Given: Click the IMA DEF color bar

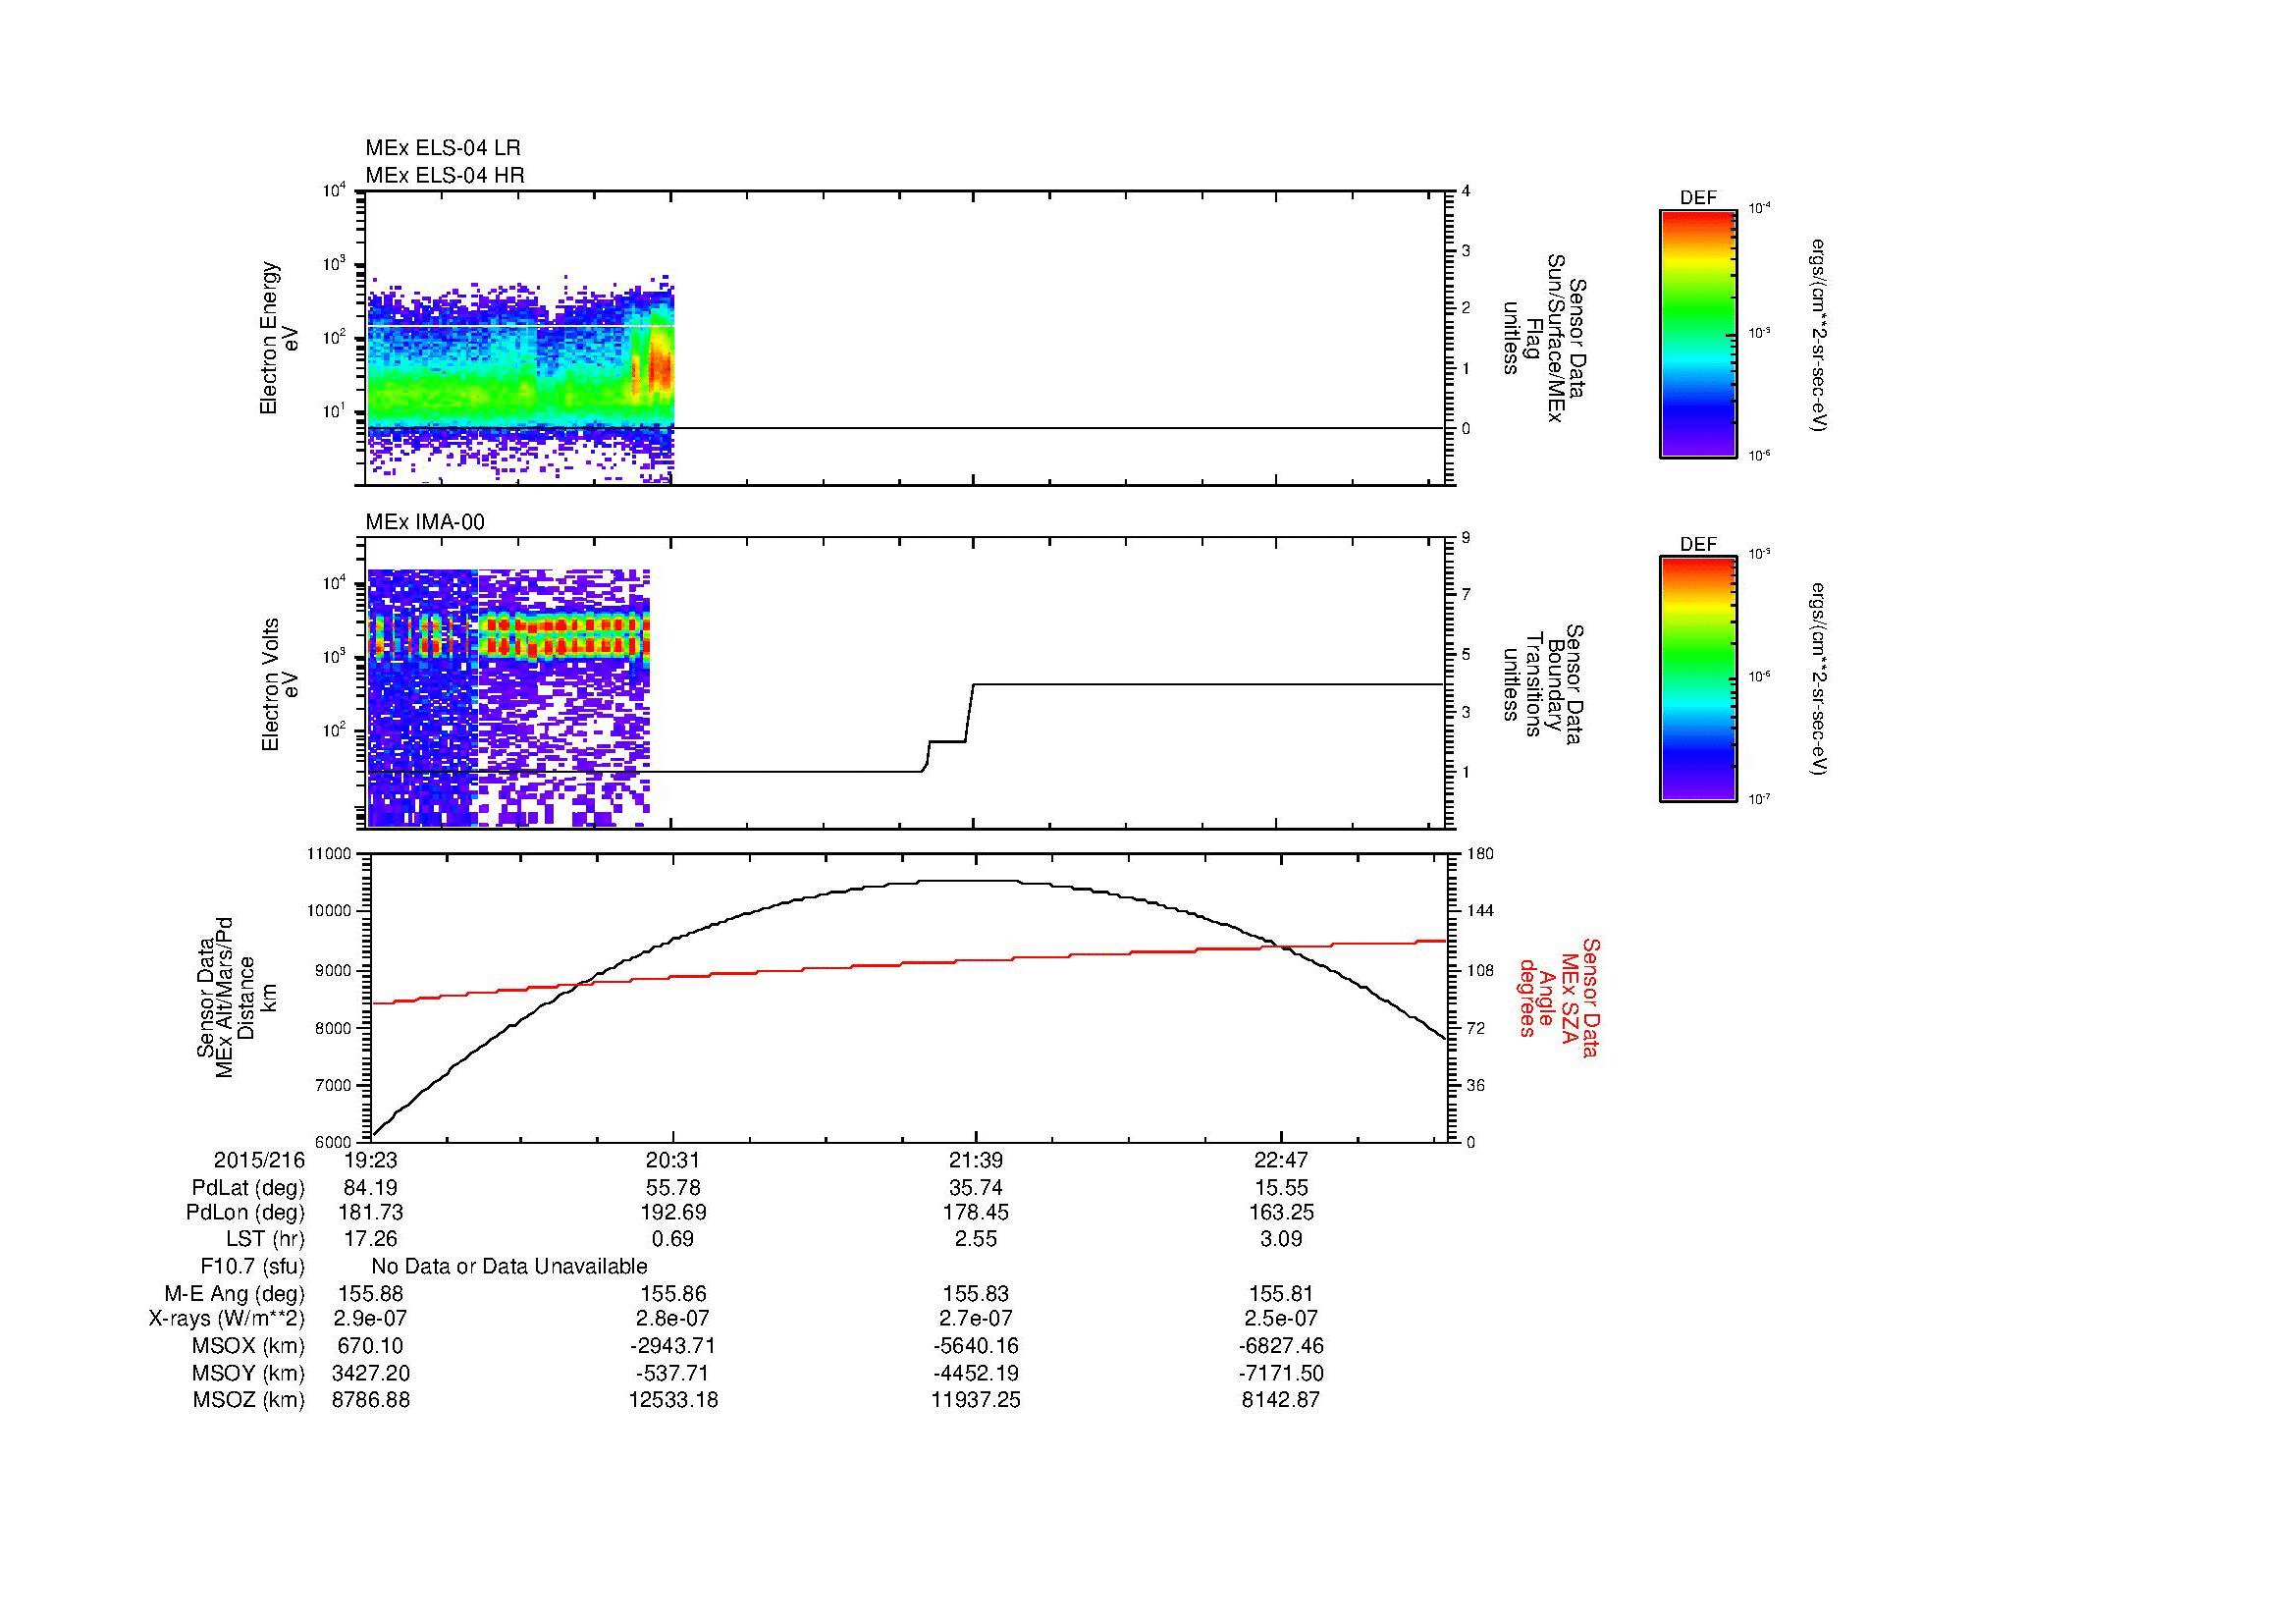Looking at the screenshot, I should [1698, 679].
